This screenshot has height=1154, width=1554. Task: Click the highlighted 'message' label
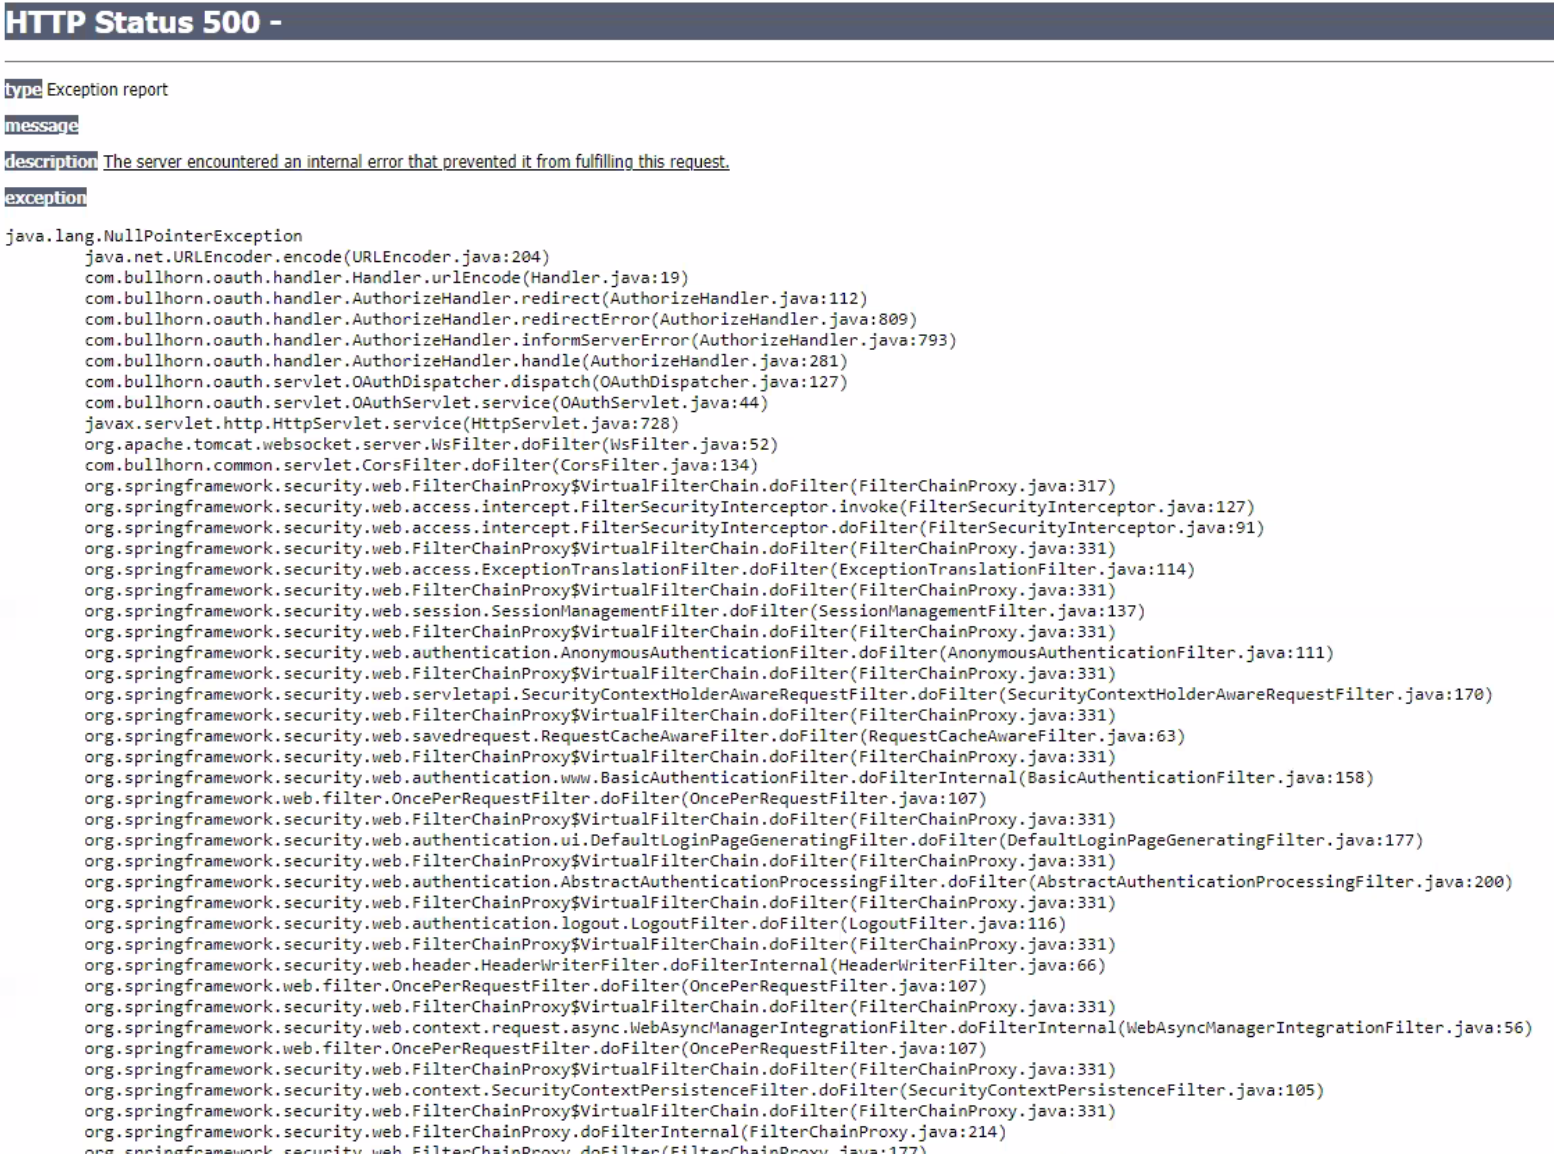pos(41,126)
